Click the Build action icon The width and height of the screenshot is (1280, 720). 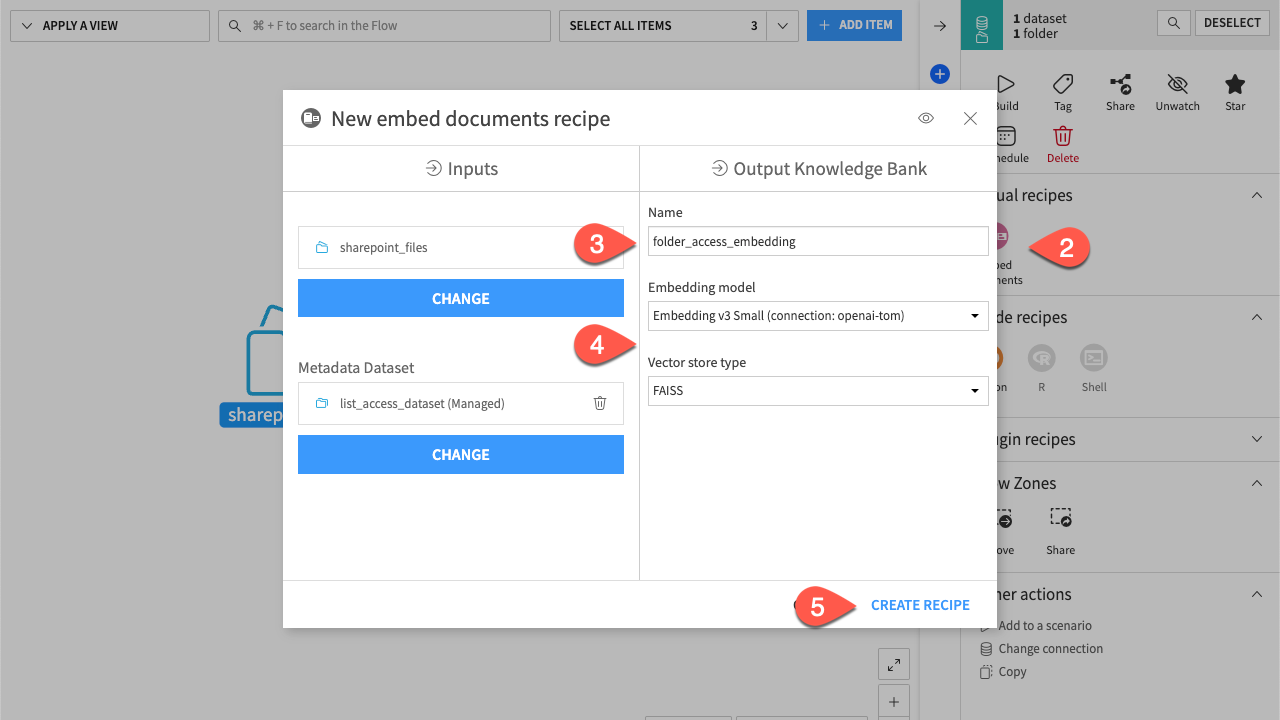click(x=1005, y=85)
